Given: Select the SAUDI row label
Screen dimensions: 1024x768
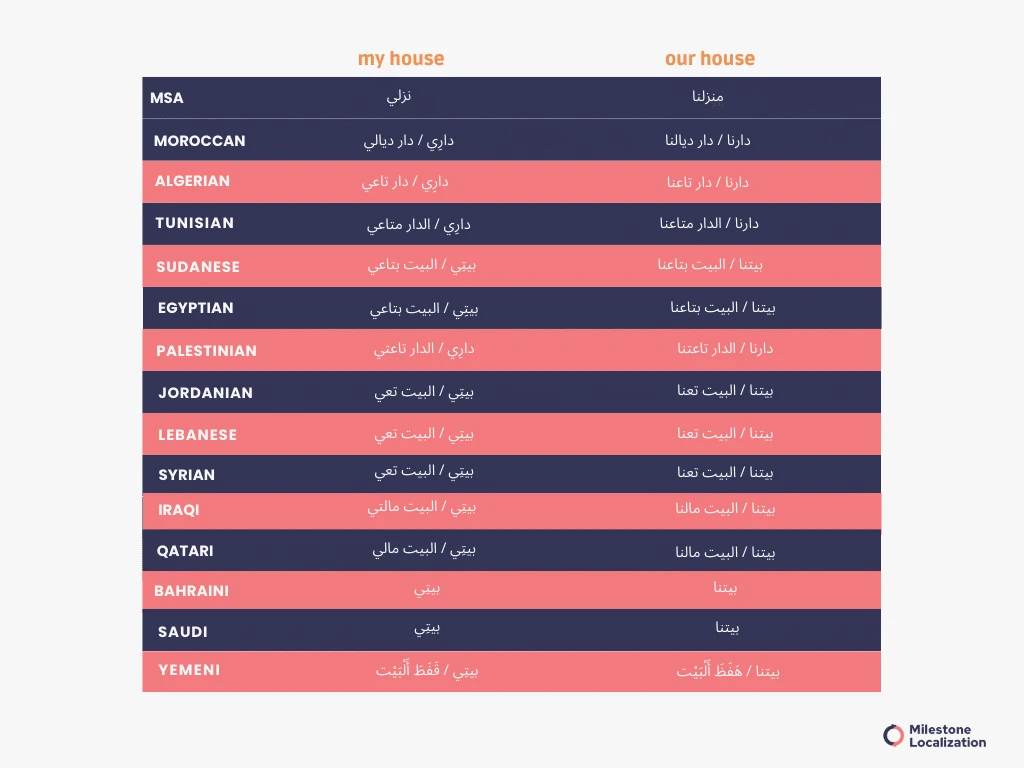Looking at the screenshot, I should (182, 632).
